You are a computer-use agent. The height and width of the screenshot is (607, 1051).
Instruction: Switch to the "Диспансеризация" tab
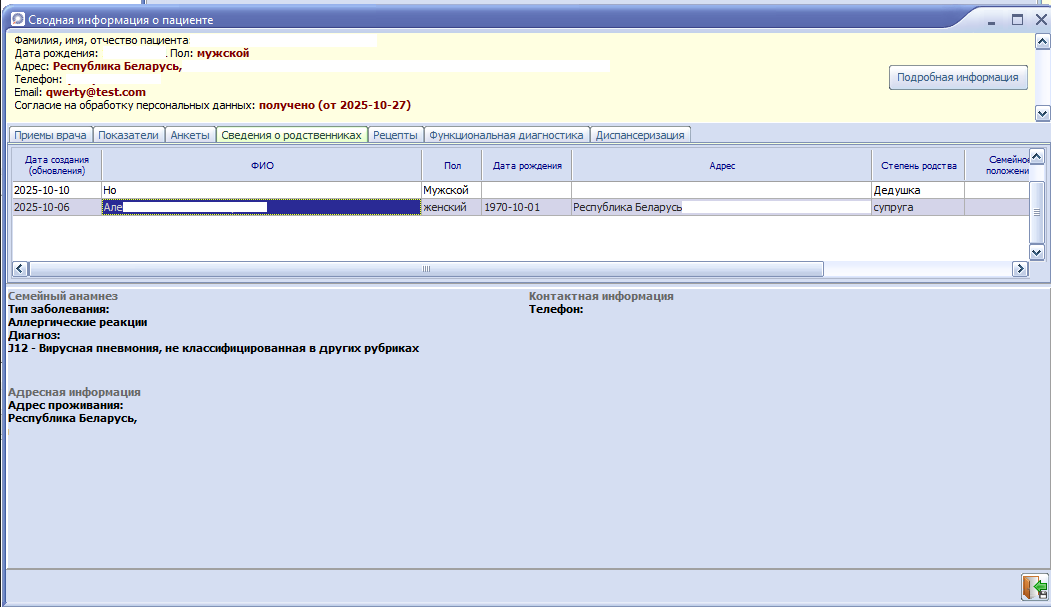click(640, 135)
